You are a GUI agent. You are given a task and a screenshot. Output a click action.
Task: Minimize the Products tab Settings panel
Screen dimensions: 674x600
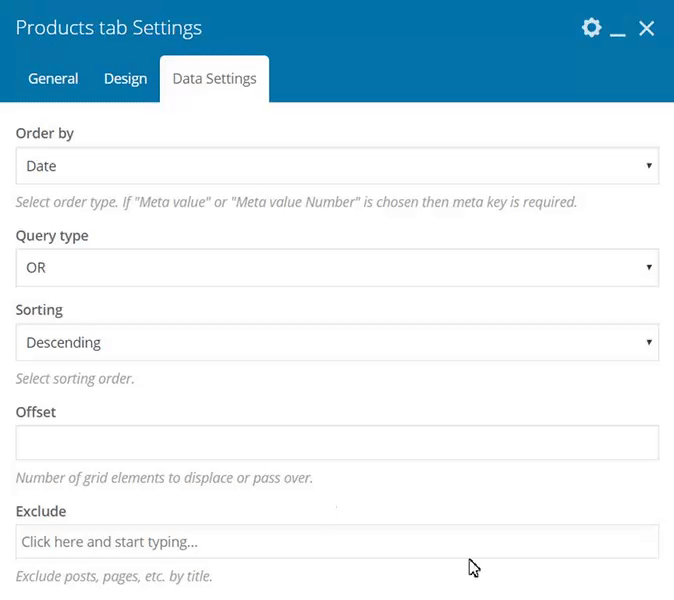[618, 30]
